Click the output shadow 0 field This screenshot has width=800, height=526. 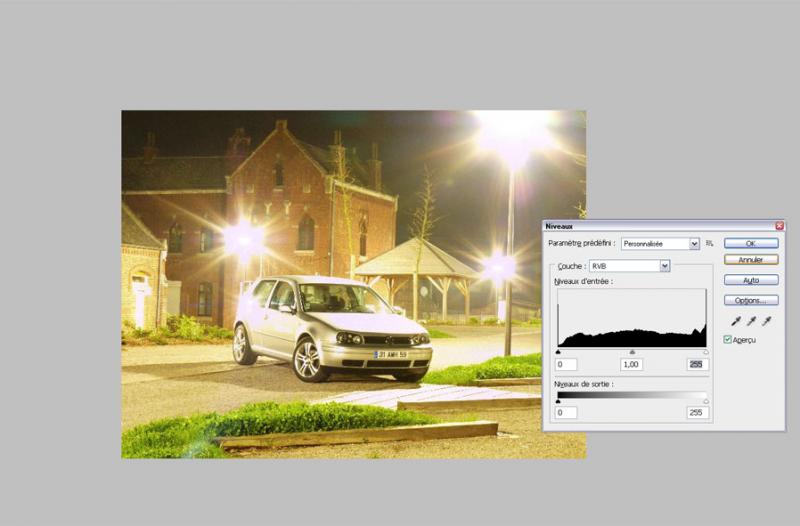566,412
